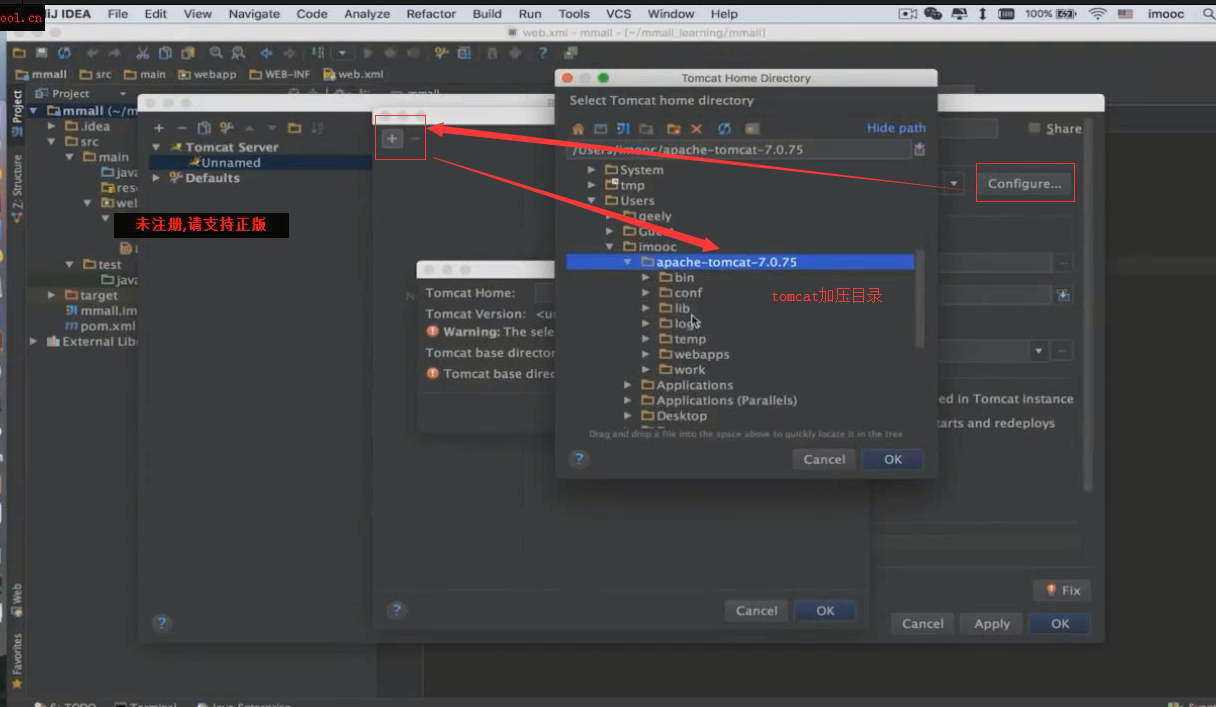Navigate back arrow in main toolbar
Viewport: 1216px width, 707px height.
[x=266, y=53]
